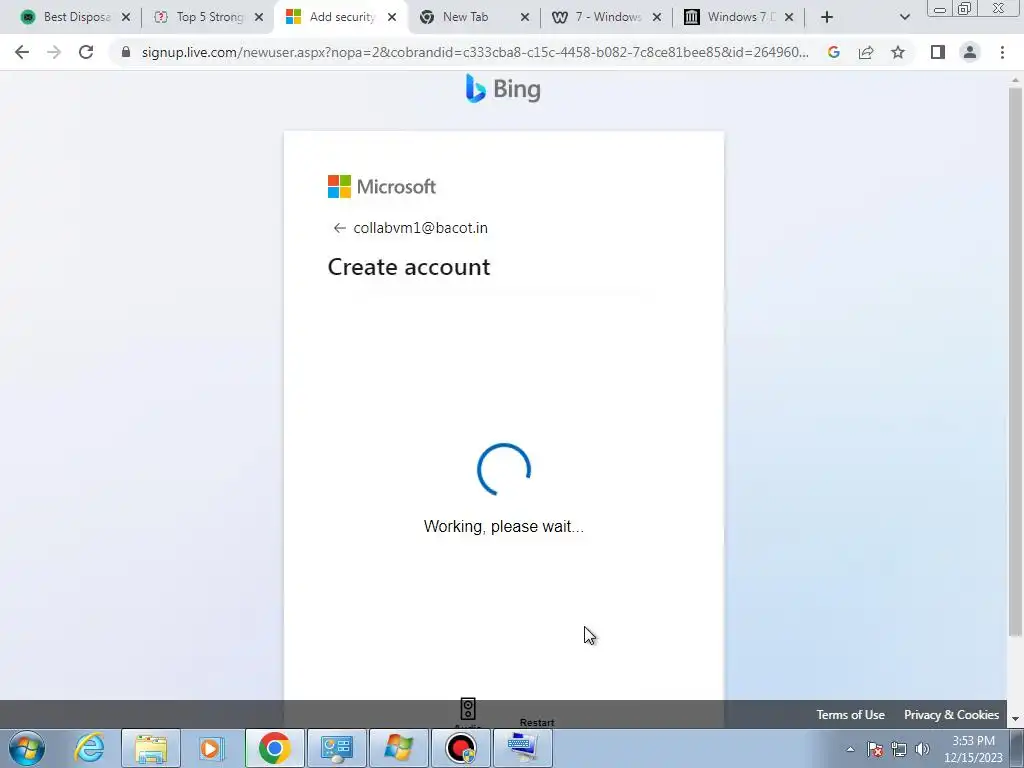Click the taskbar clock showing 3:53 PM
The width and height of the screenshot is (1024, 768).
coord(973,749)
